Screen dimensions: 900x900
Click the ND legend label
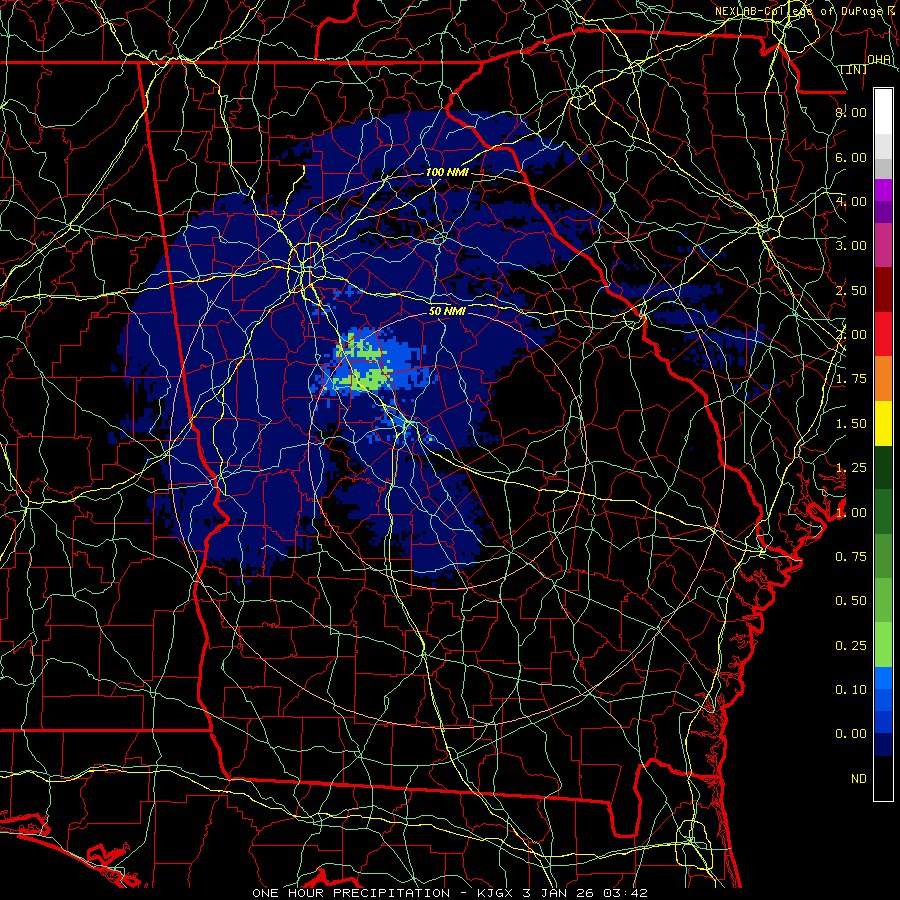(859, 779)
